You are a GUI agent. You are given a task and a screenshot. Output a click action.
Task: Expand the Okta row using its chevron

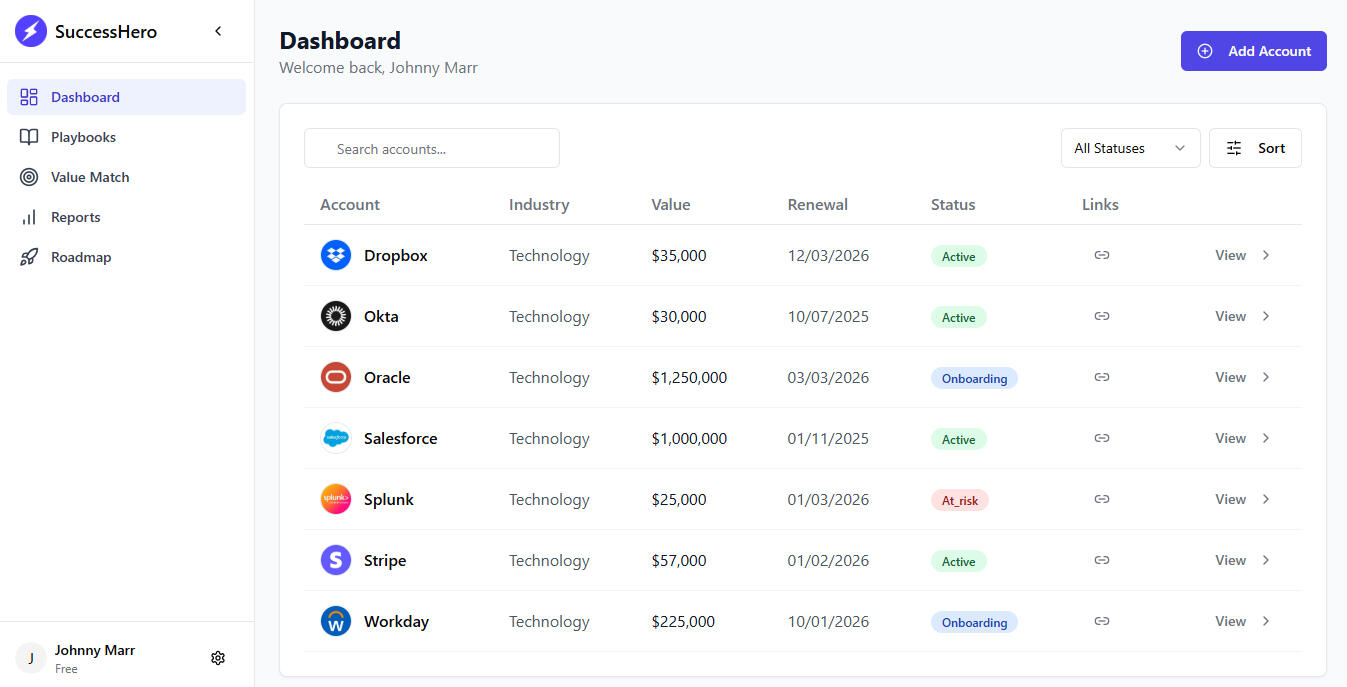[1266, 316]
